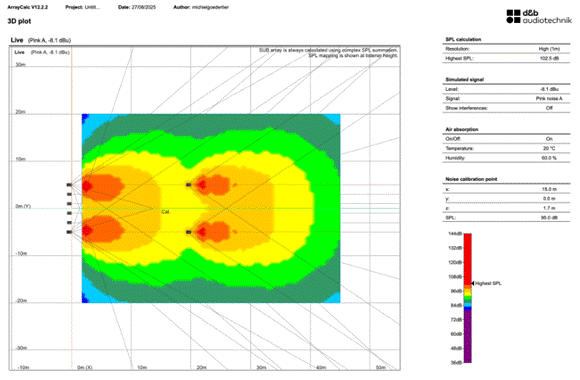Click the 'Air absorption' section heading
Image resolution: width=580 pixels, height=380 pixels.
click(462, 130)
